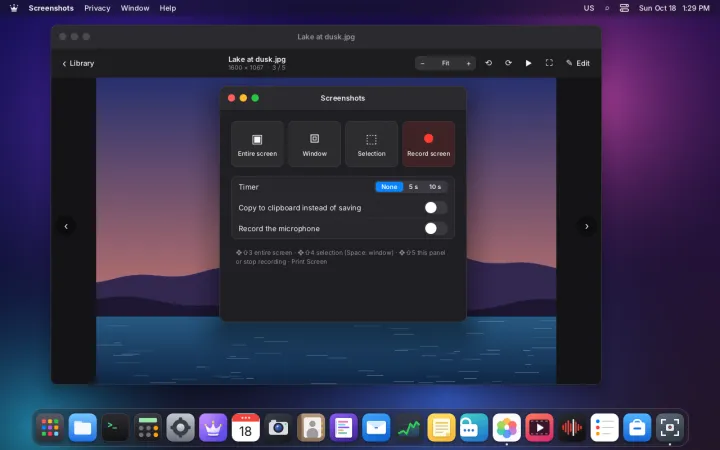The width and height of the screenshot is (720, 450).
Task: Enter fullscreen in the image viewer
Action: point(549,63)
